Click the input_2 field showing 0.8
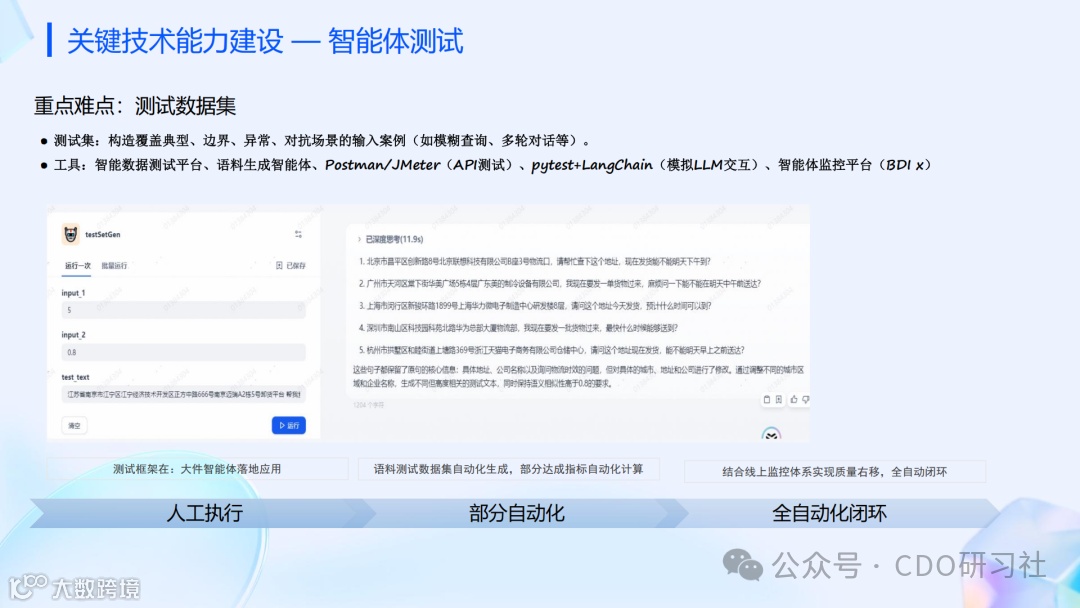The width and height of the screenshot is (1080, 608). 180,350
